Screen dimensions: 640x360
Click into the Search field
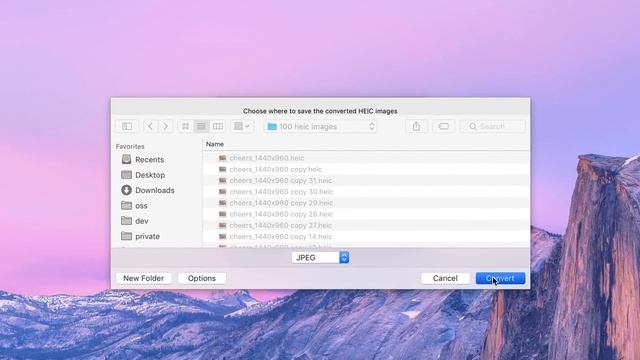pyautogui.click(x=493, y=127)
